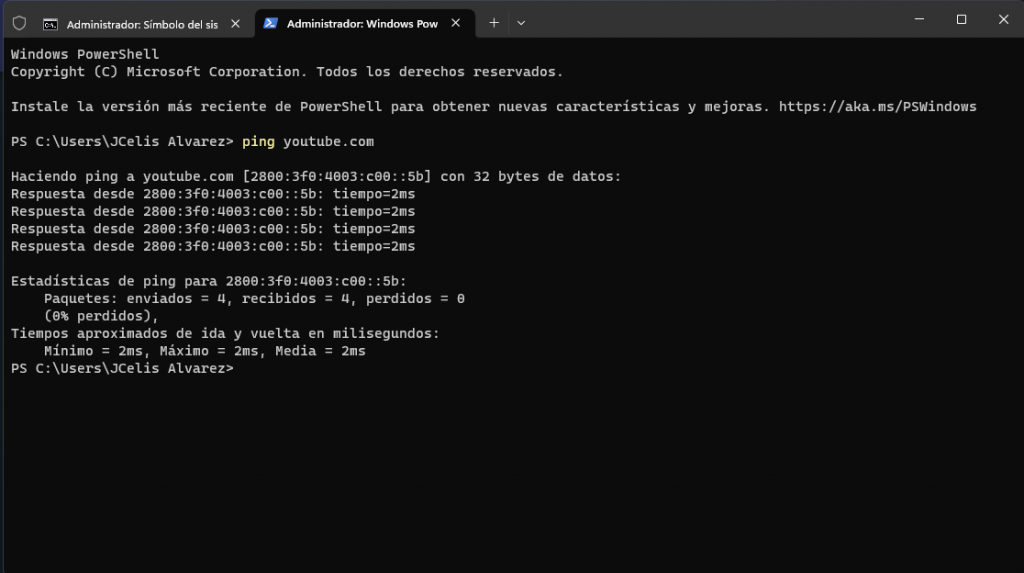The height and width of the screenshot is (573, 1024).
Task: Click the 'Mínimo = 2ms' results line
Action: (x=204, y=352)
